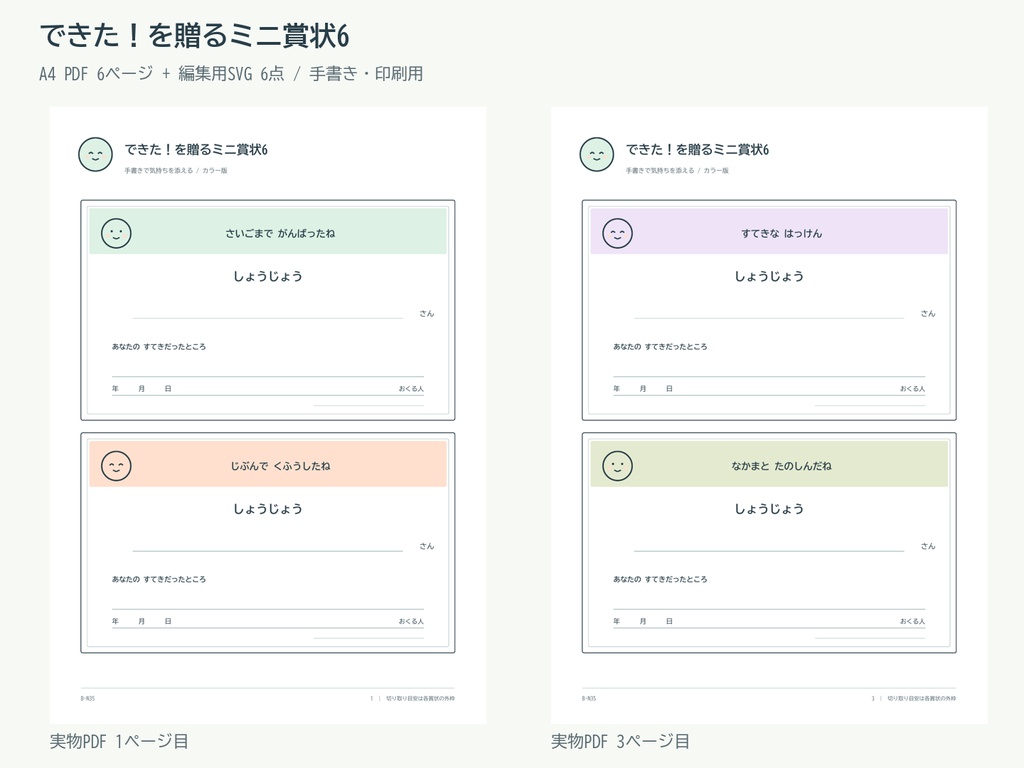Viewport: 1024px width, 768px height.
Task: Click 年 月 日 date row in たのしんだね certificate
Action: pos(643,621)
